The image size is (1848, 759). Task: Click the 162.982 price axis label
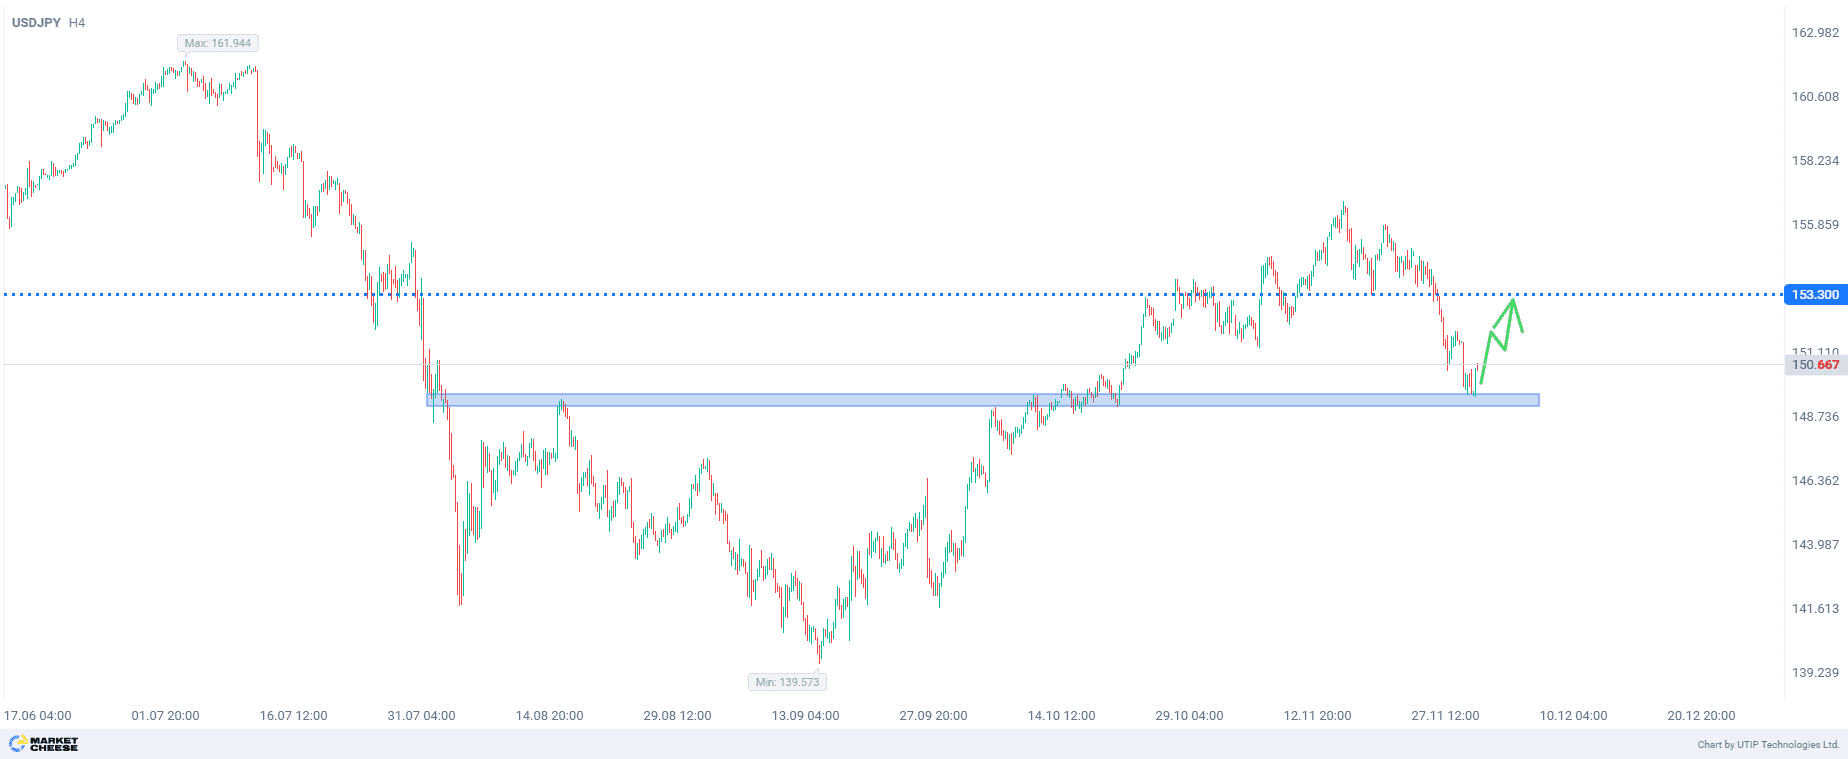1814,33
